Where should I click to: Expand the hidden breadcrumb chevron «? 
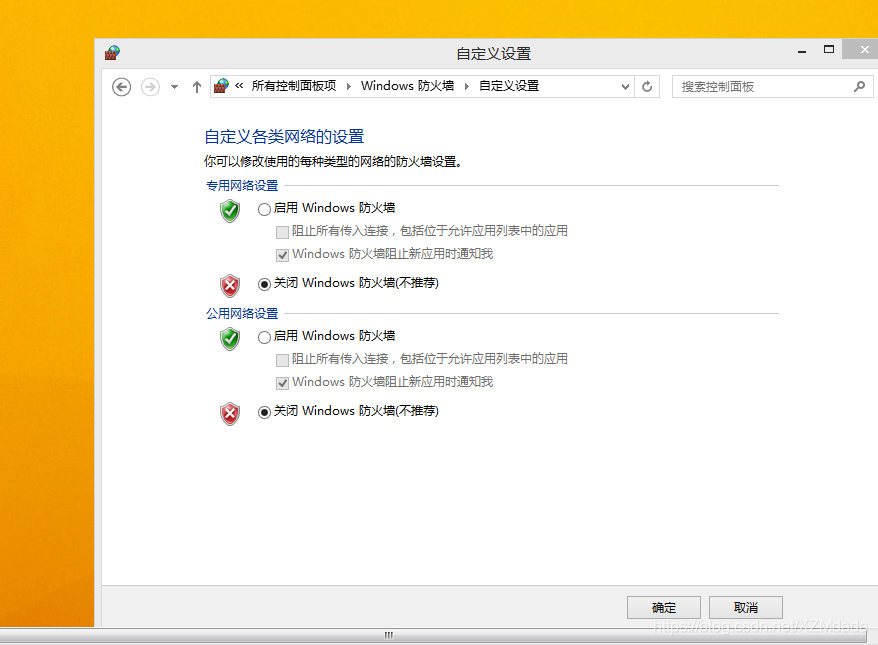click(x=239, y=86)
